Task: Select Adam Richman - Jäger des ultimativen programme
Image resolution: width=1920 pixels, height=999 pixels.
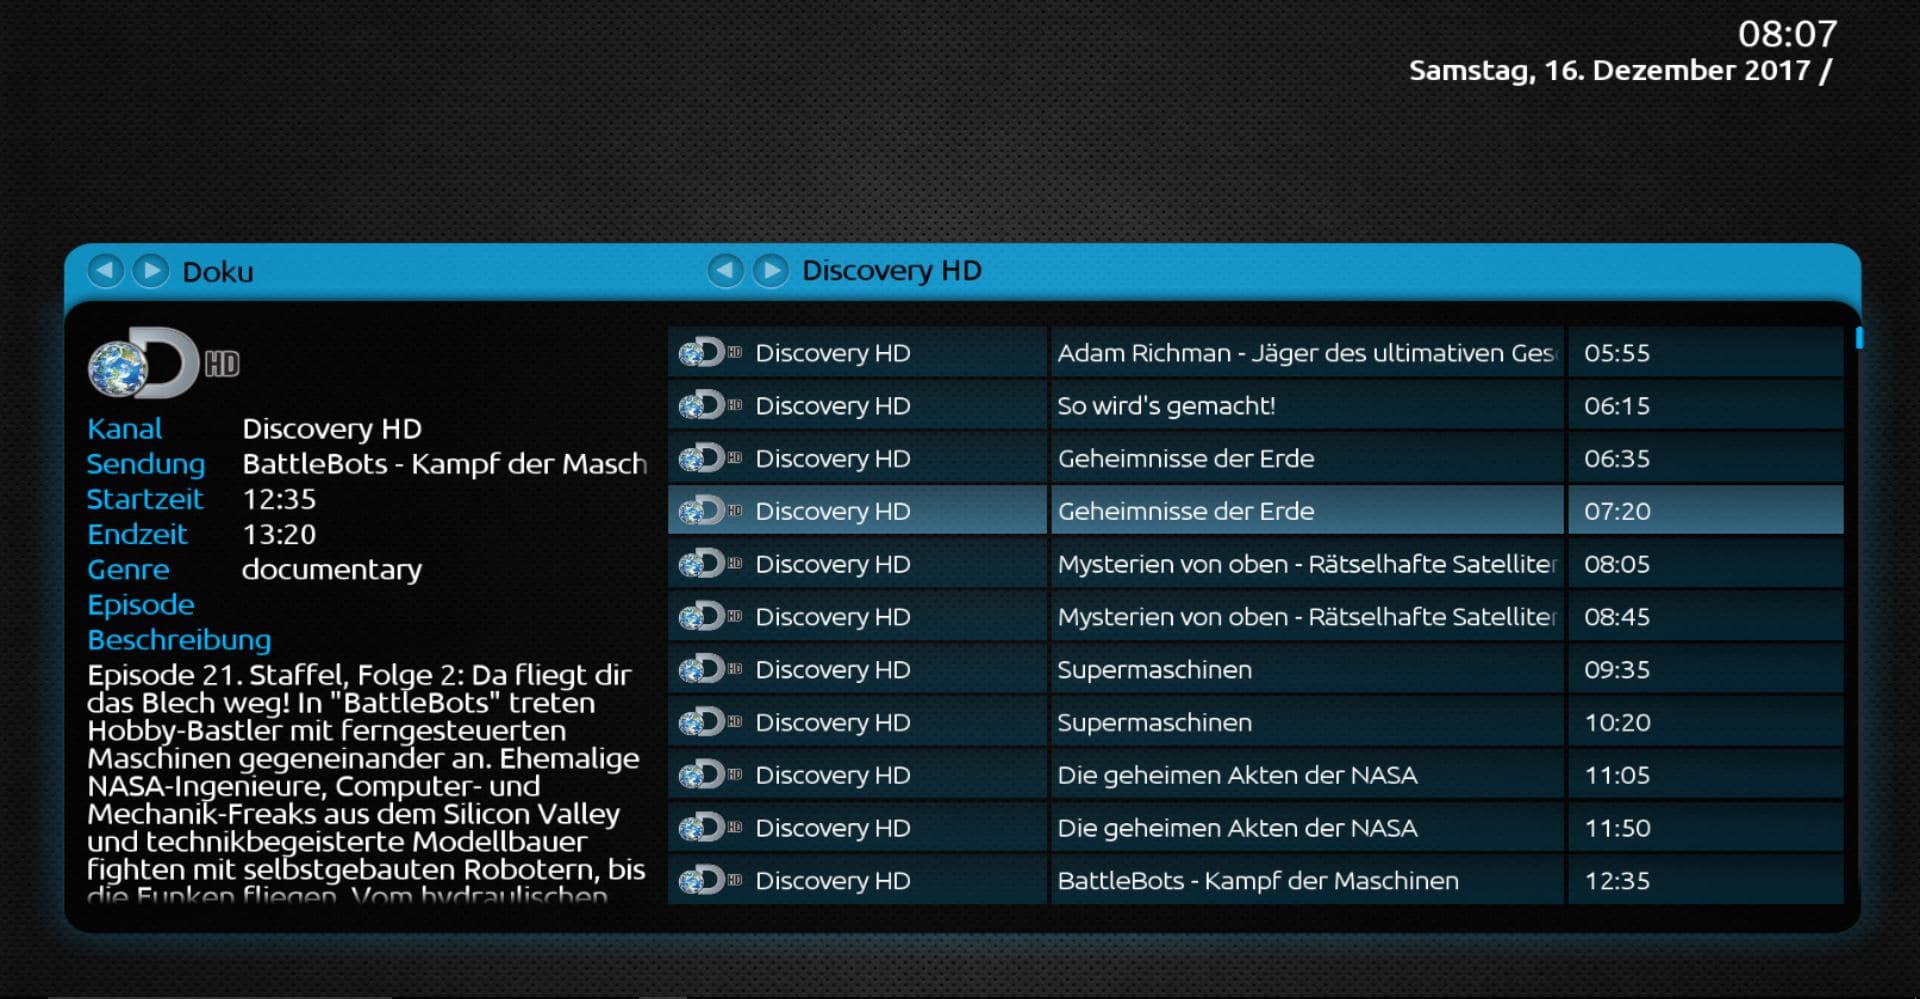Action: [1306, 352]
